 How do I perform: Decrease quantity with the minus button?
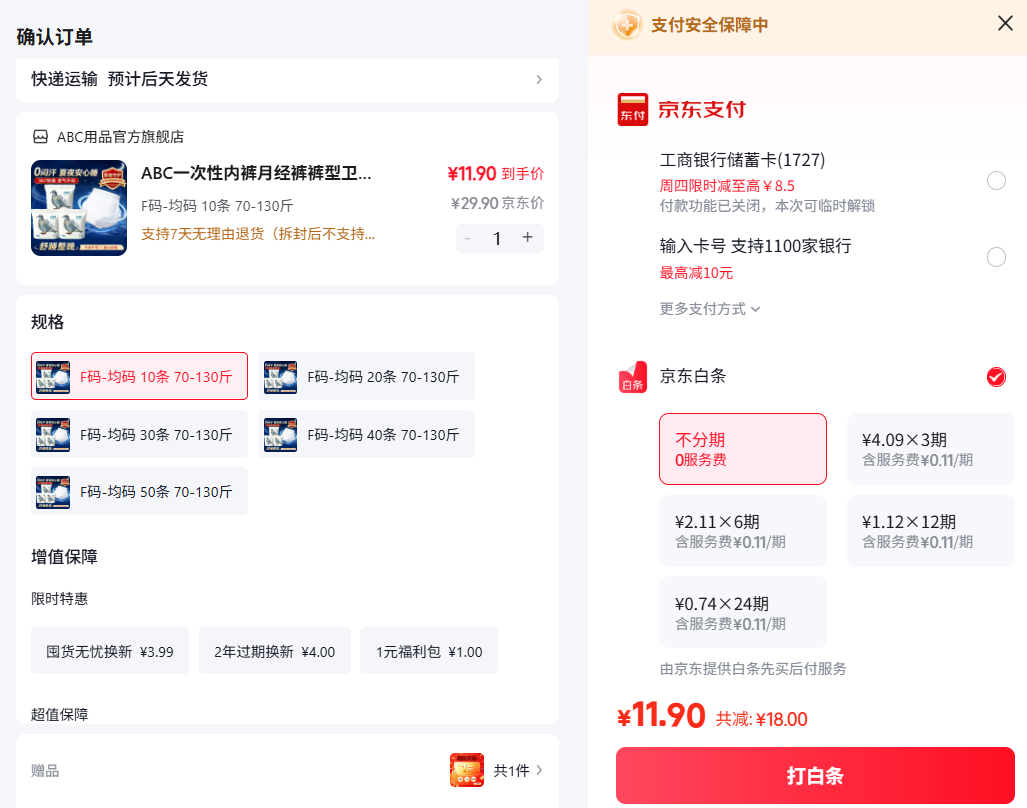click(468, 238)
